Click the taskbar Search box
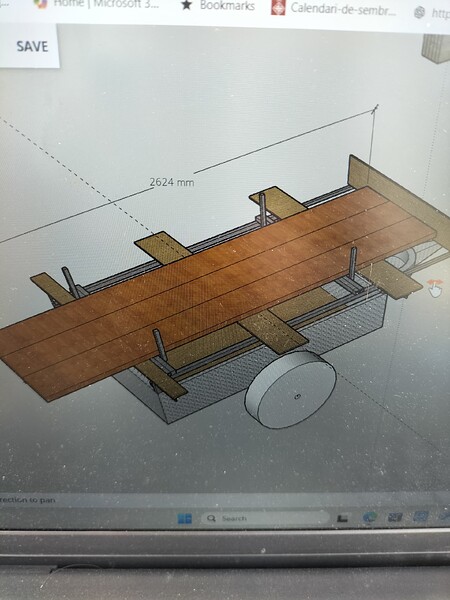 coord(265,518)
